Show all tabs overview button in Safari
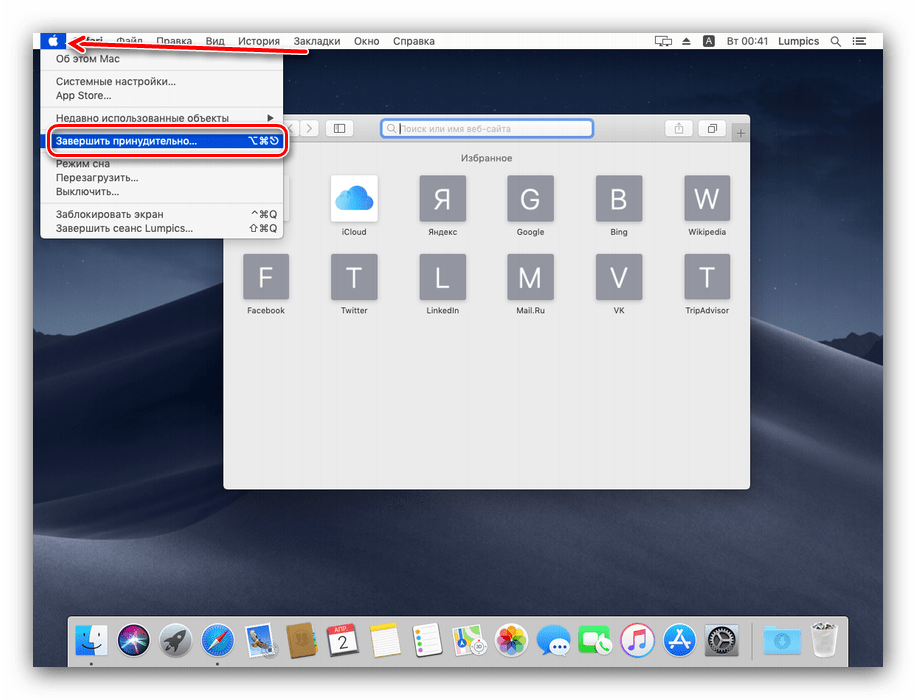Image resolution: width=916 pixels, height=700 pixels. 712,129
